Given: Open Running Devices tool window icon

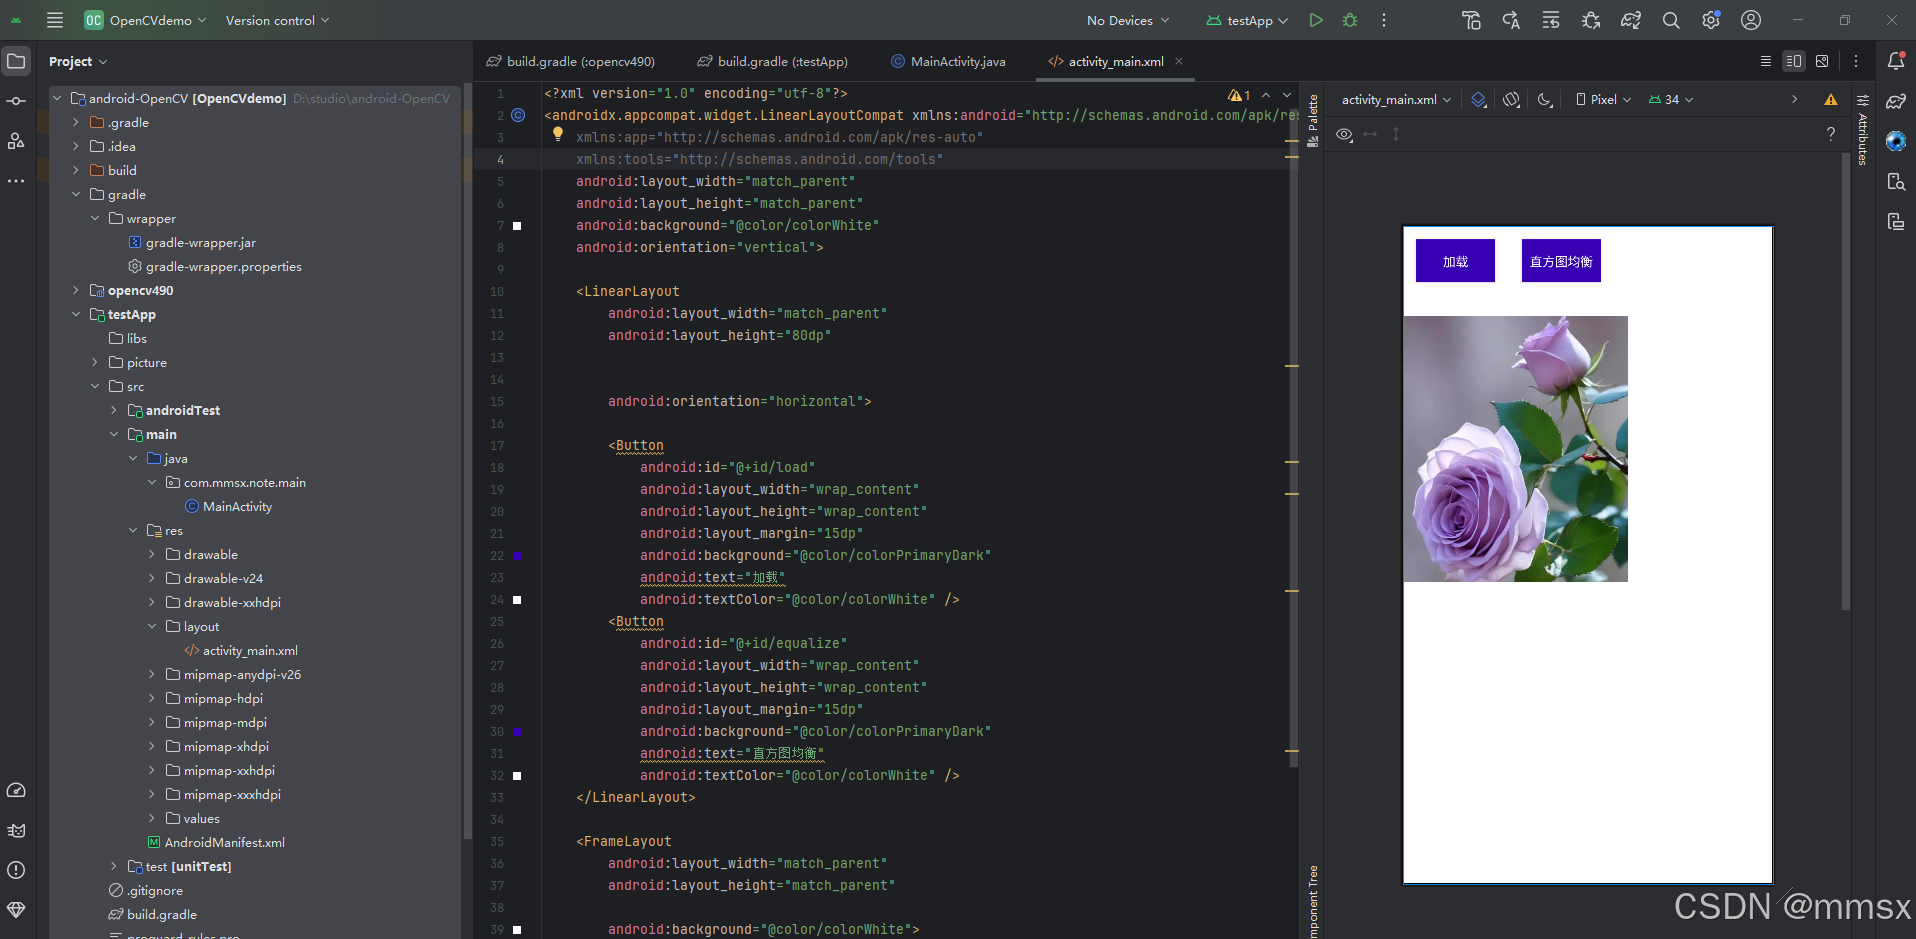Looking at the screenshot, I should pyautogui.click(x=1896, y=221).
